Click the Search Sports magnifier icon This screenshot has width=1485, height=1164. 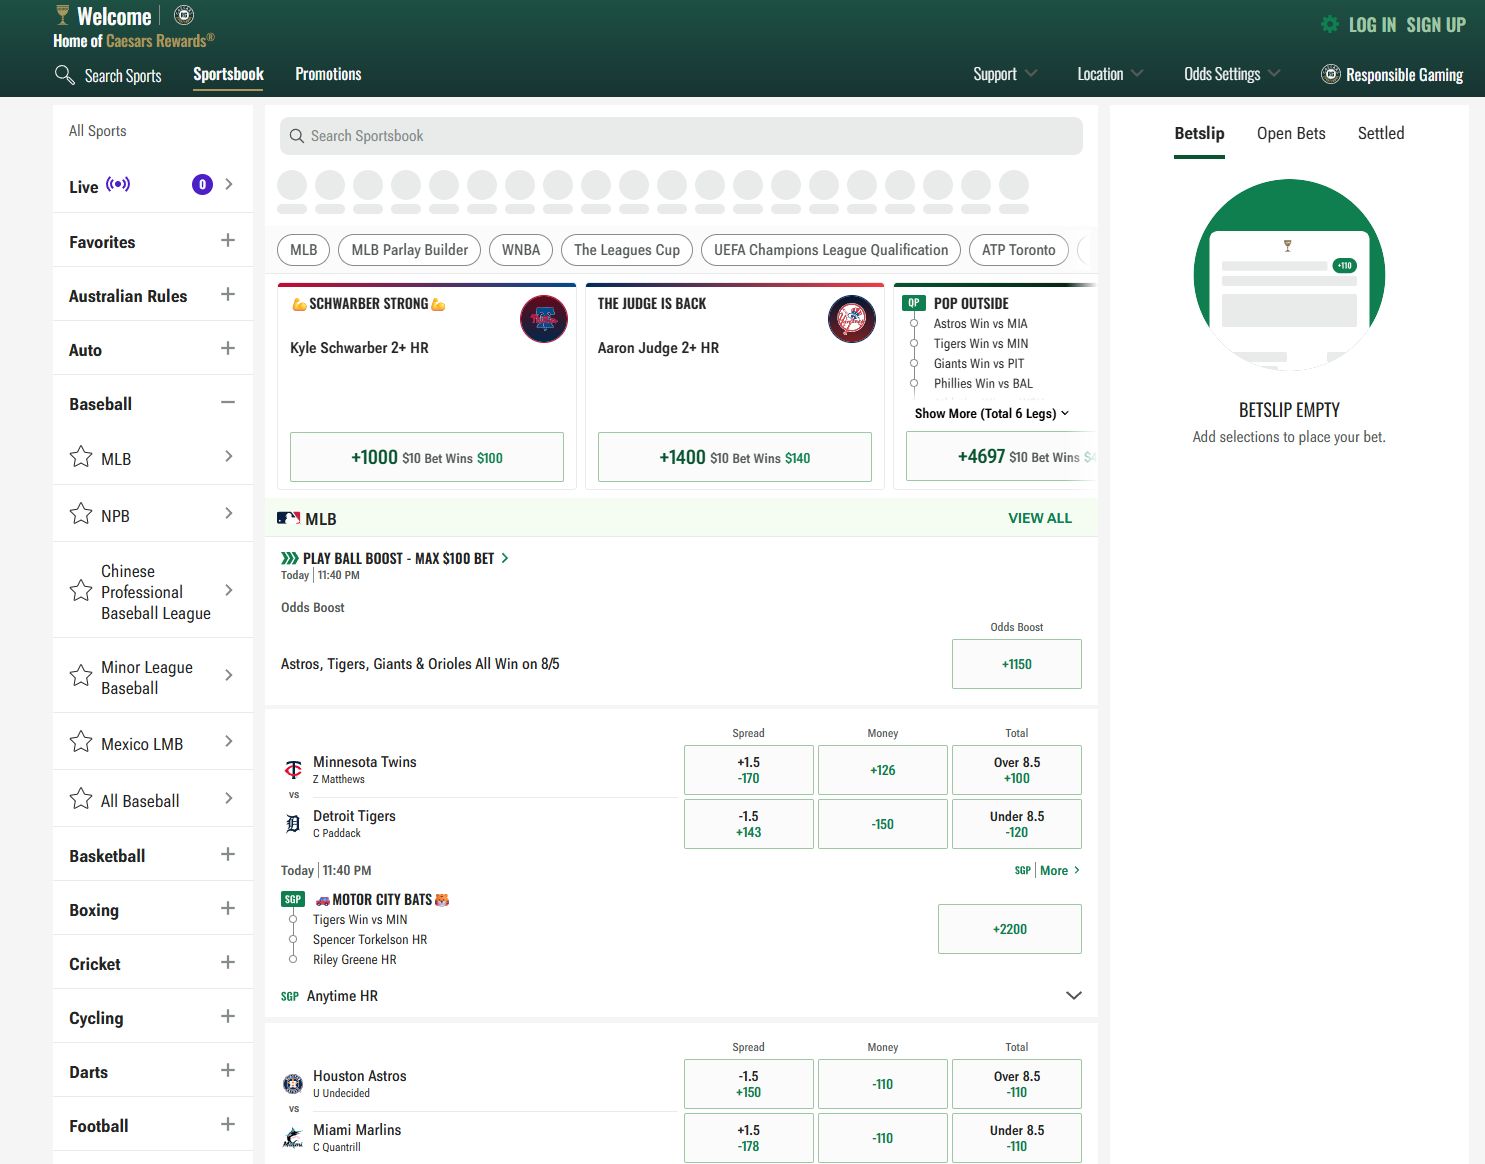click(65, 75)
